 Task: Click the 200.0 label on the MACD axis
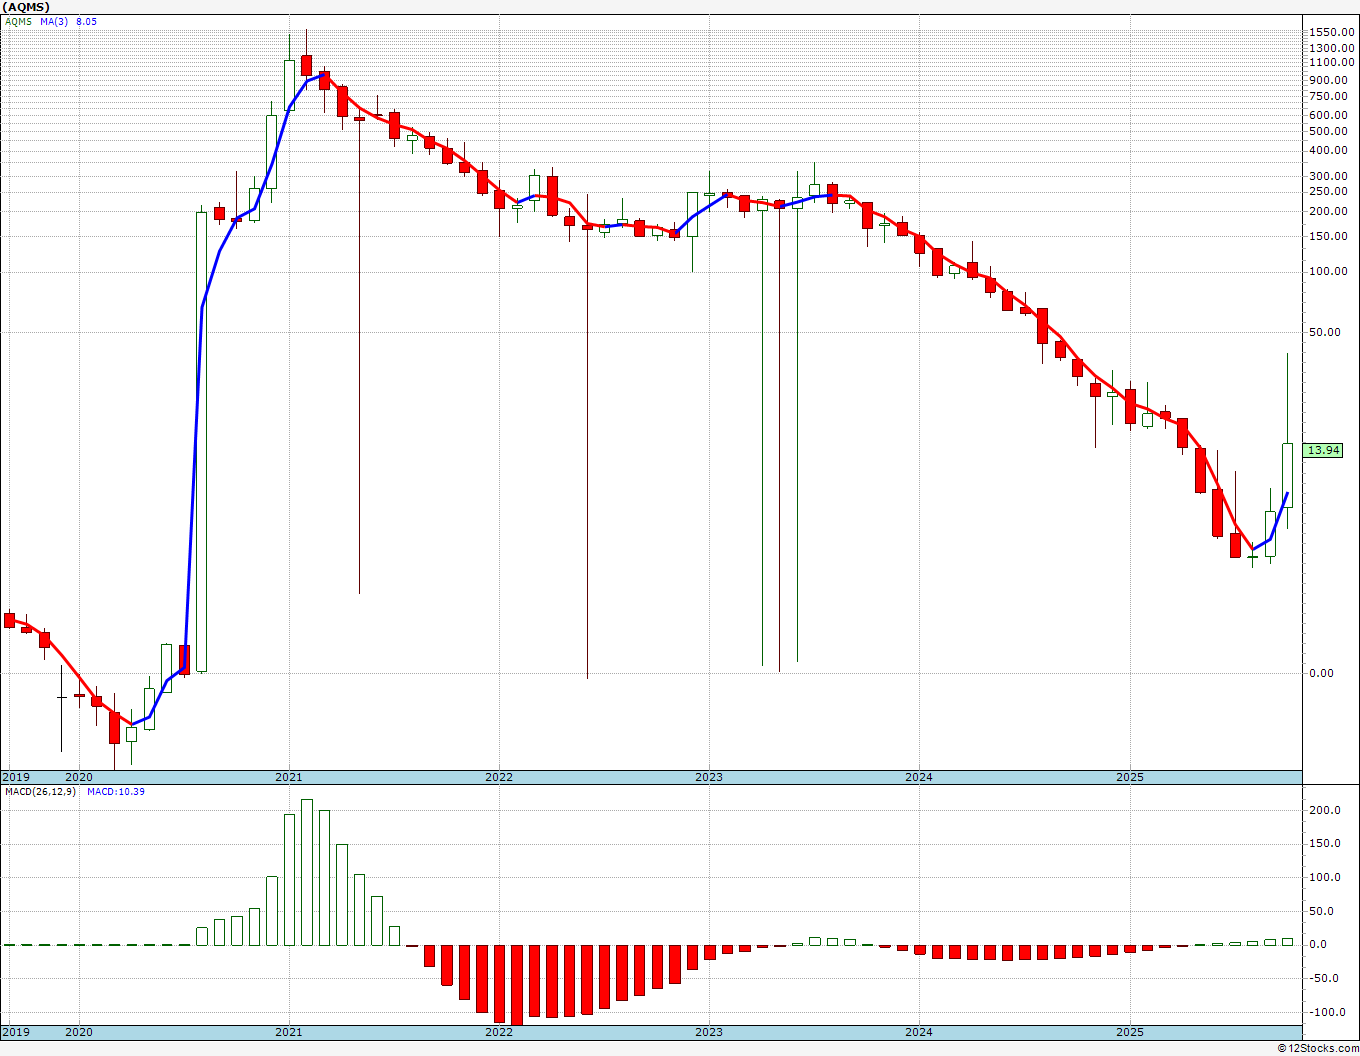pos(1325,811)
